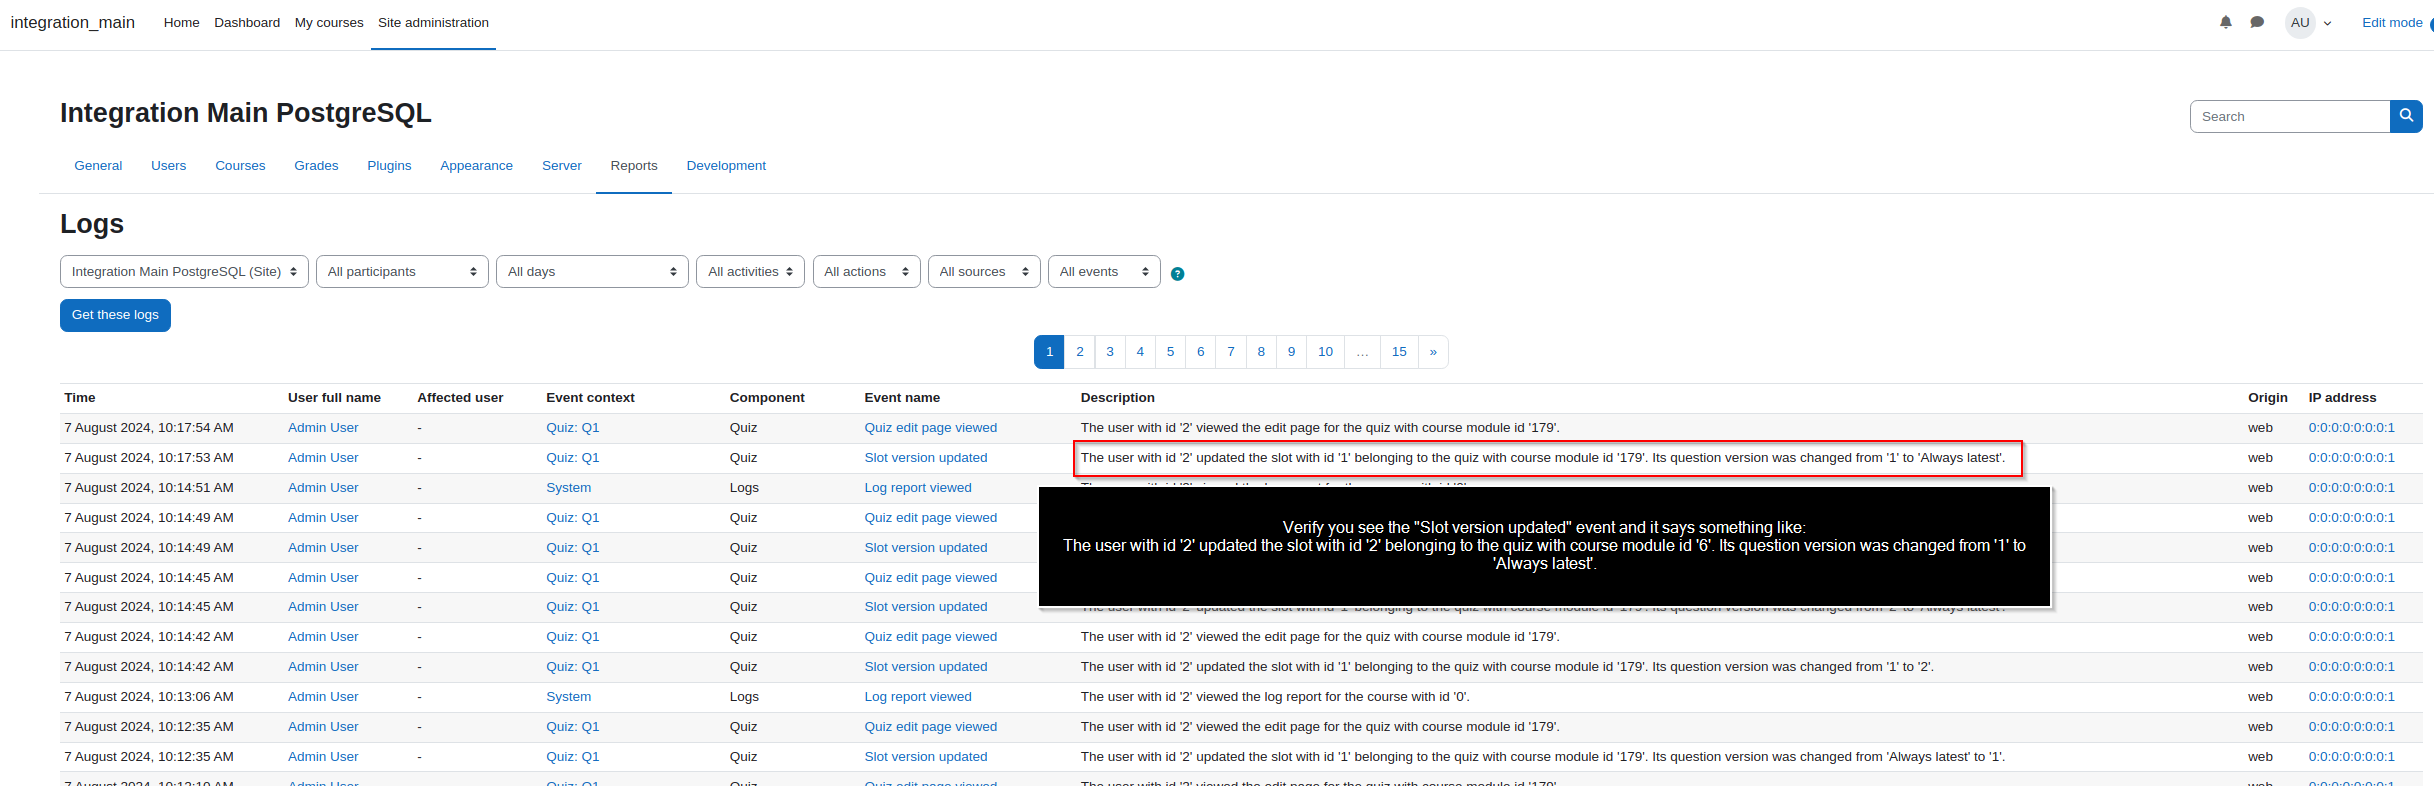Image resolution: width=2434 pixels, height=786 pixels.
Task: Click the Get these logs button
Action: [x=115, y=315]
